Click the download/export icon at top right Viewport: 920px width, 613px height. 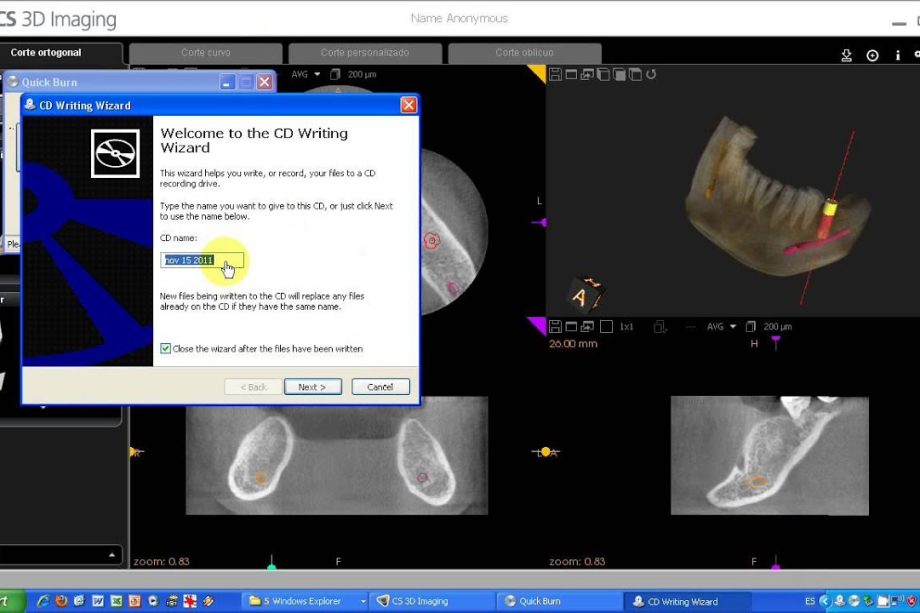click(846, 55)
